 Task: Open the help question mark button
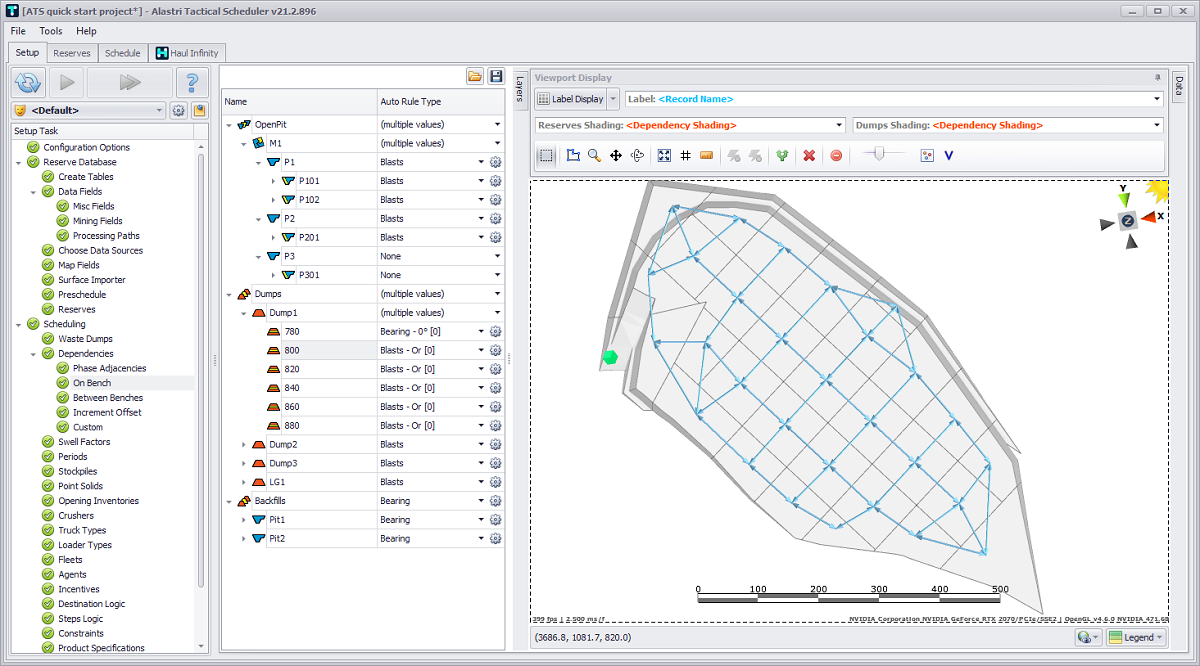pyautogui.click(x=192, y=82)
